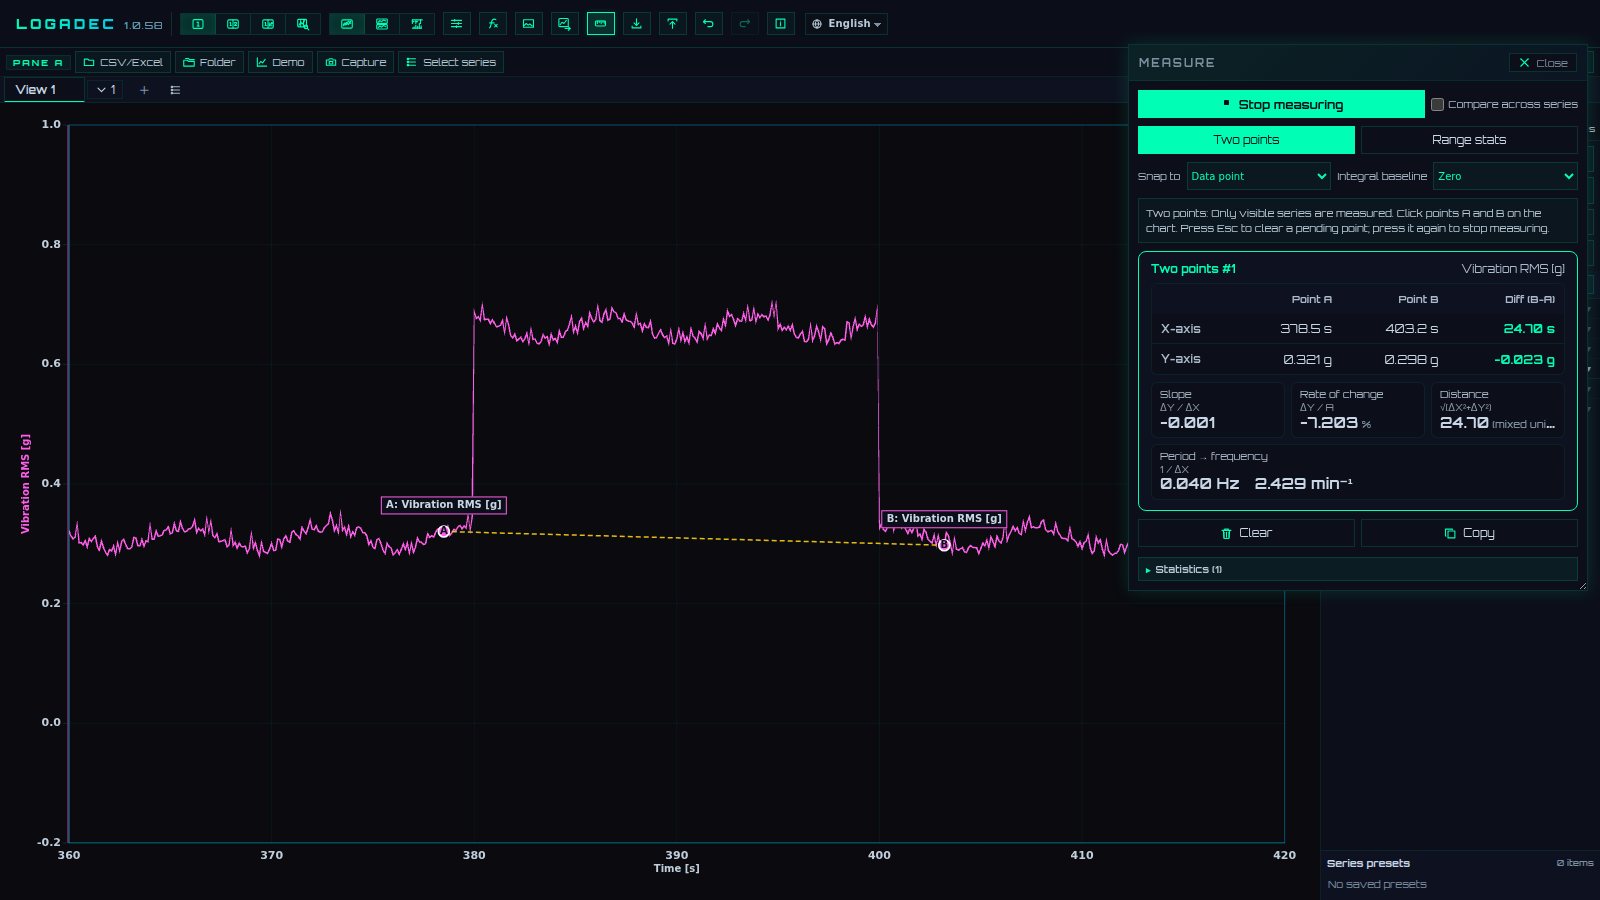Enable Compare across series checkbox
1600x900 pixels.
pyautogui.click(x=1437, y=104)
